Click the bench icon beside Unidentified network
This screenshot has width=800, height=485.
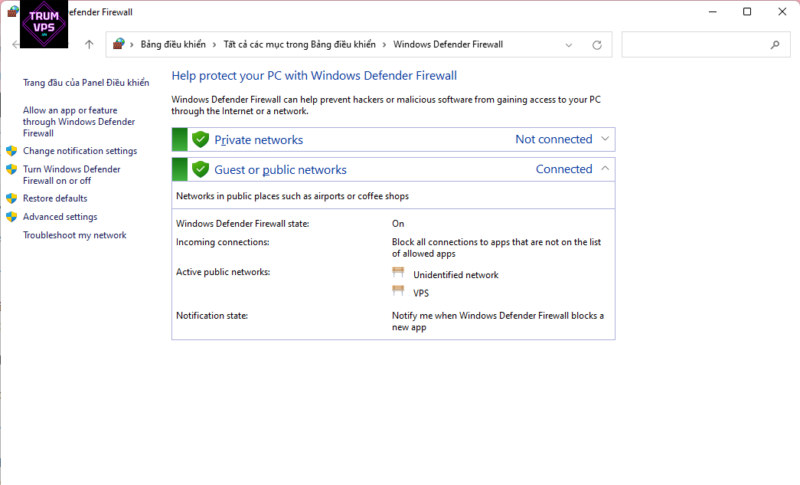398,272
